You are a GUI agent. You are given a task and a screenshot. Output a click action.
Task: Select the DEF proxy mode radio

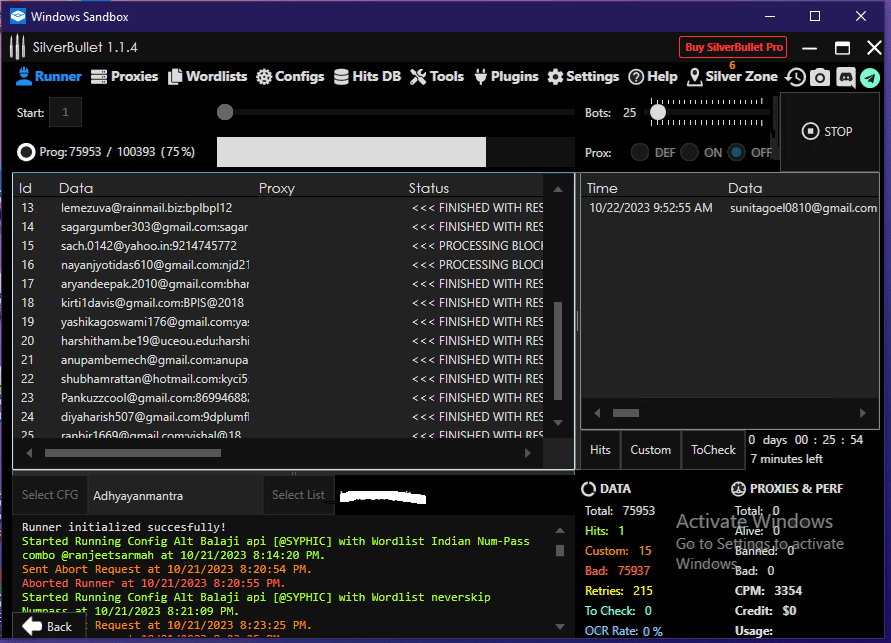639,153
